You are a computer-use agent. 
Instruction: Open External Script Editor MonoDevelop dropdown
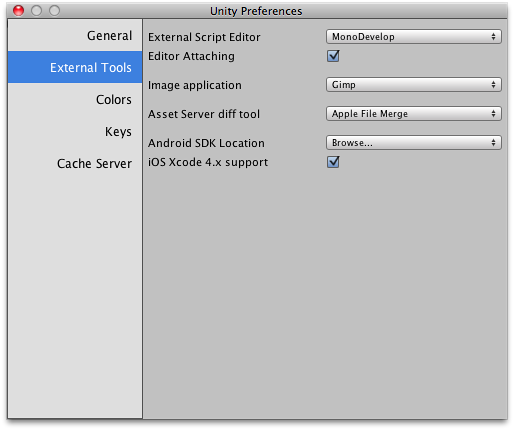click(x=414, y=37)
